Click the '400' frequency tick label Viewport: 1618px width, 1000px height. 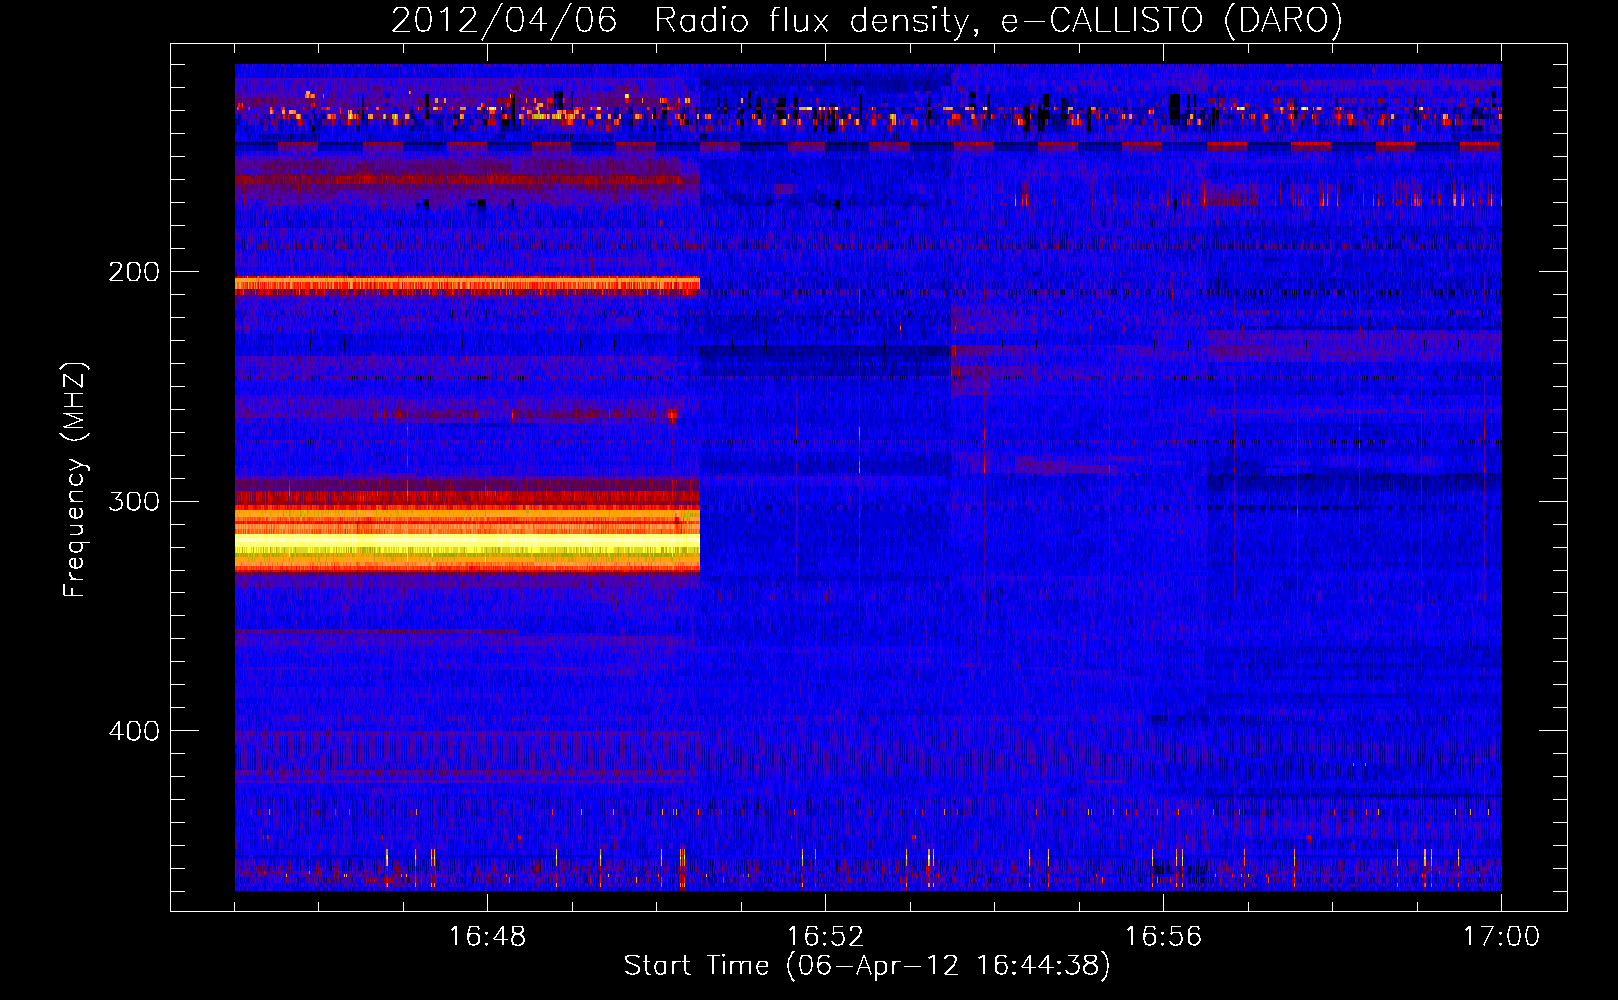134,731
